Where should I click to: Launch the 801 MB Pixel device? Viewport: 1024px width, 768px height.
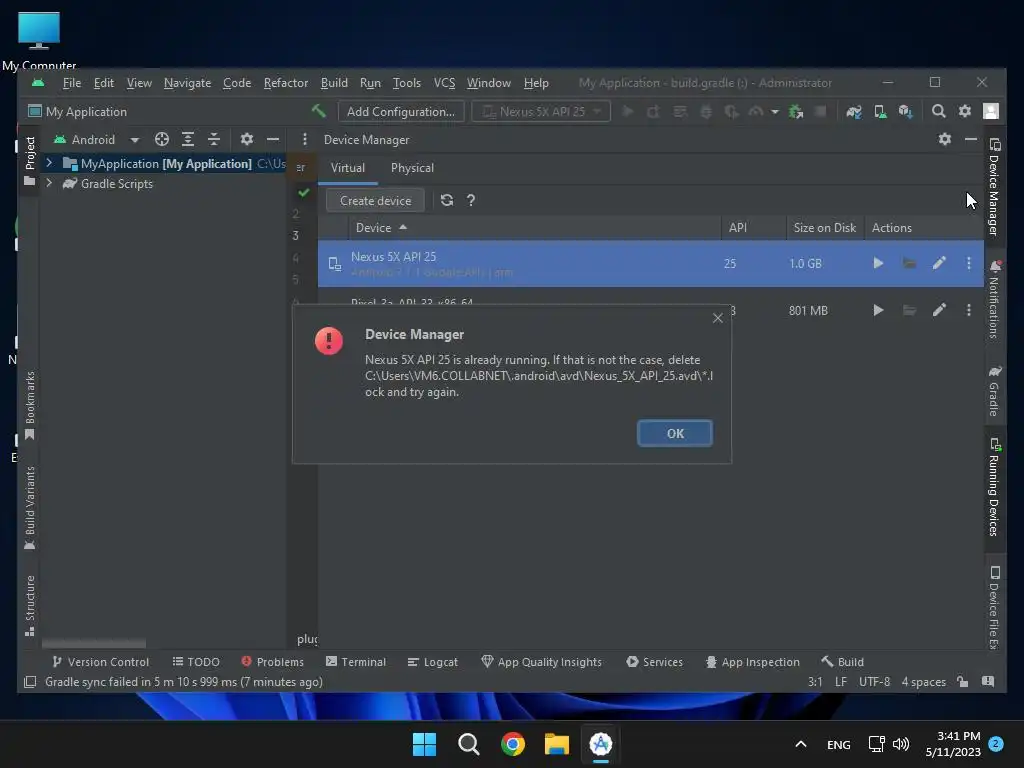tap(878, 310)
